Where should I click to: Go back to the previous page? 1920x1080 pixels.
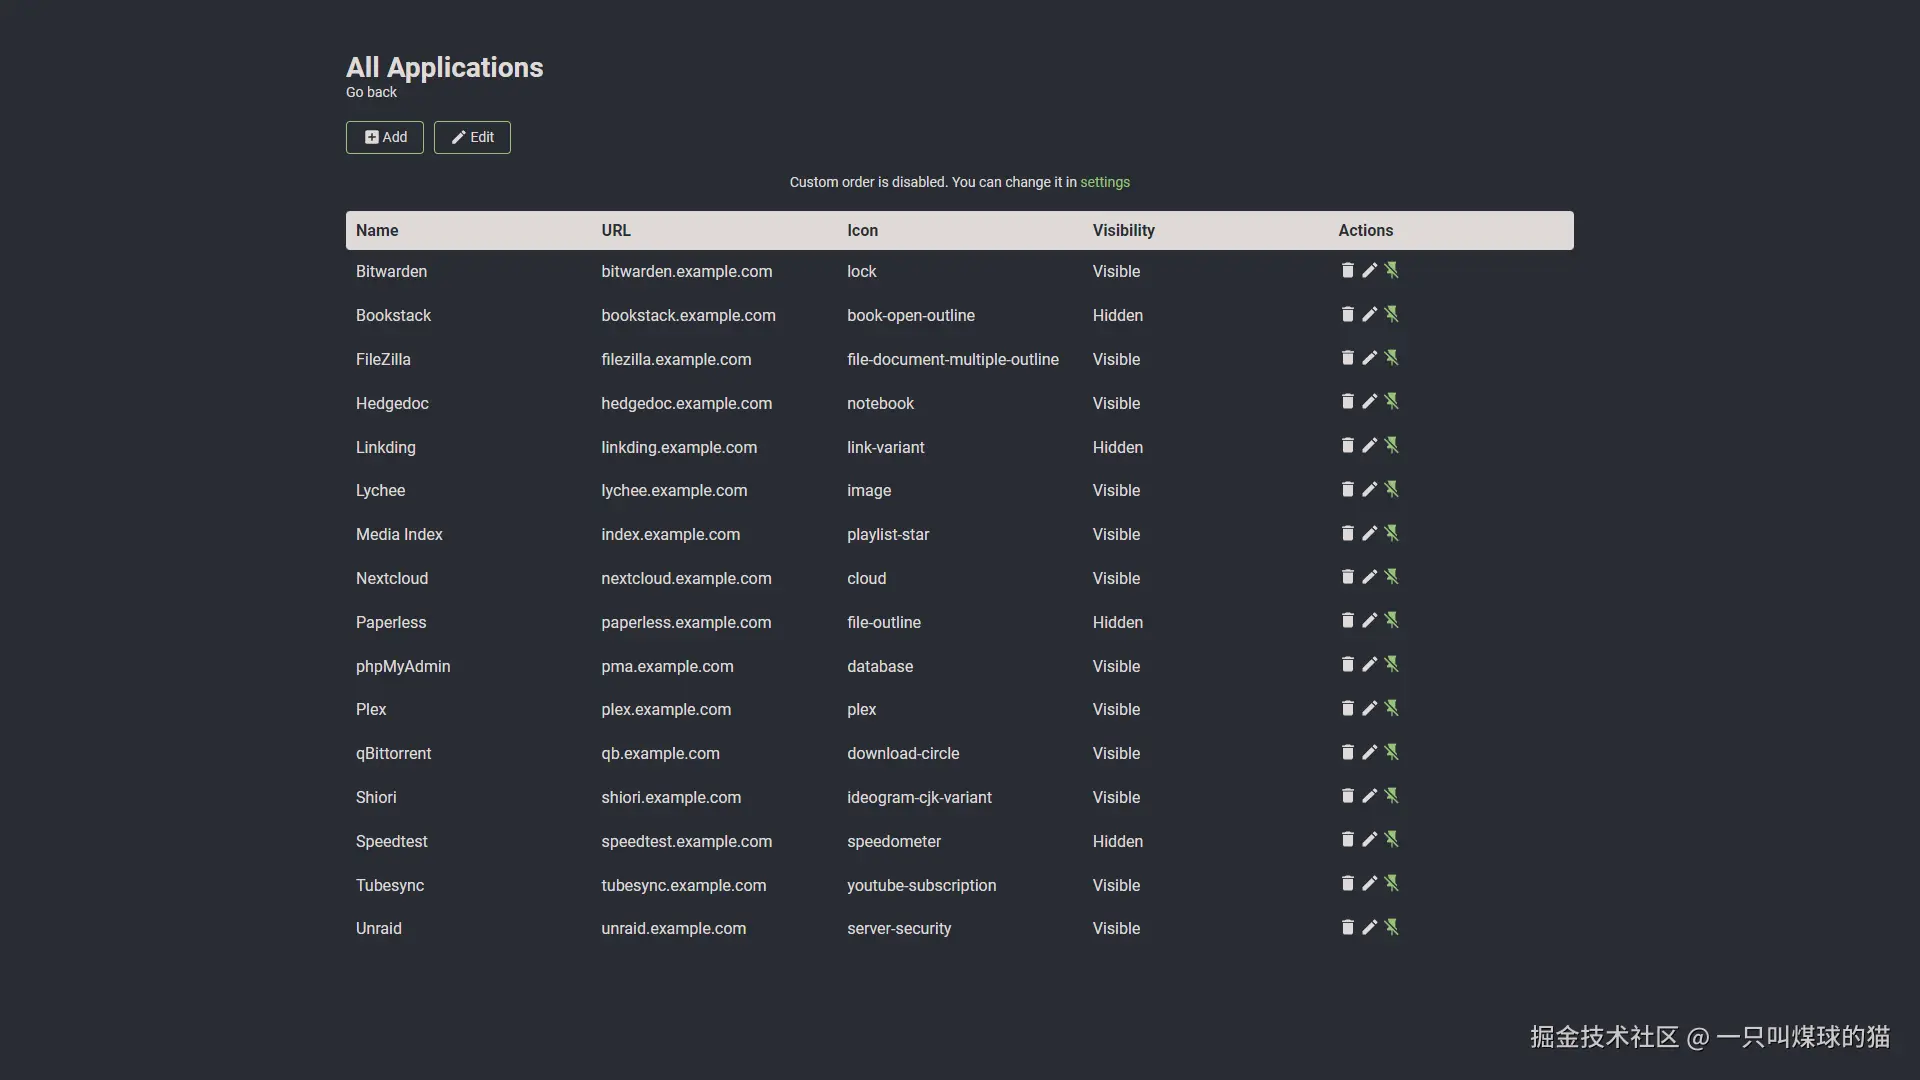click(x=371, y=92)
